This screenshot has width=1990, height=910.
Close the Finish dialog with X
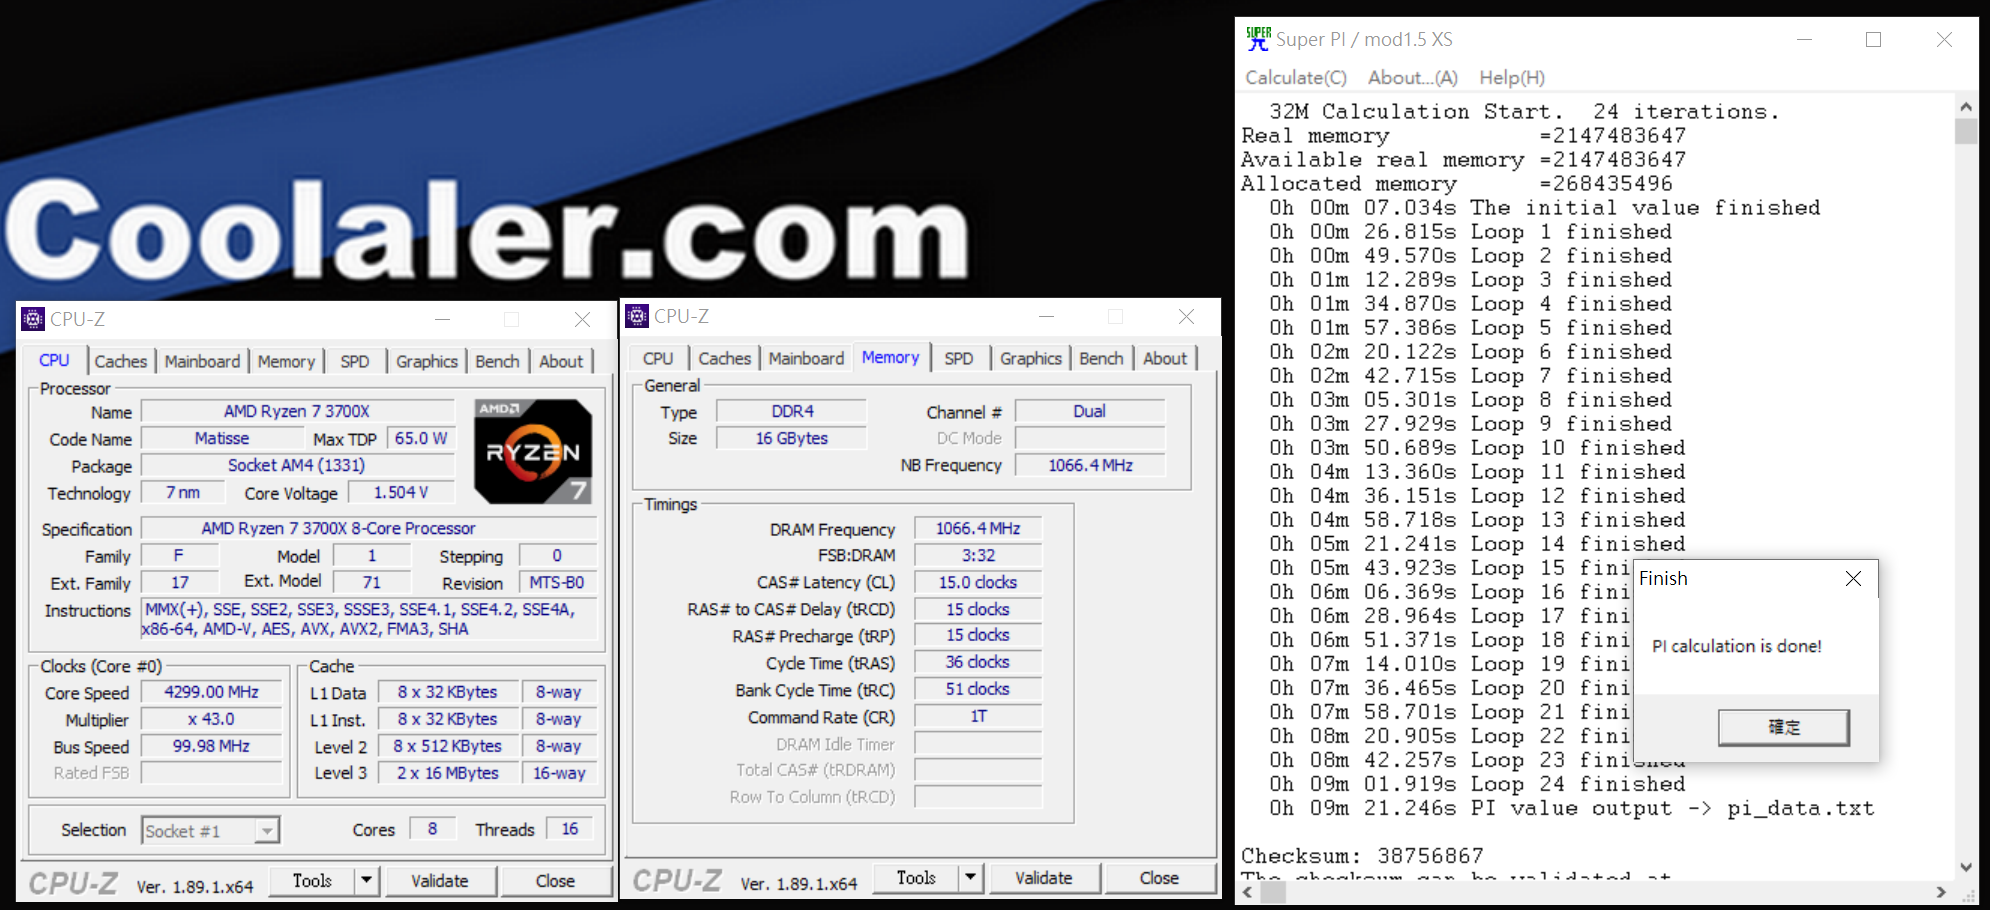pos(1853,578)
